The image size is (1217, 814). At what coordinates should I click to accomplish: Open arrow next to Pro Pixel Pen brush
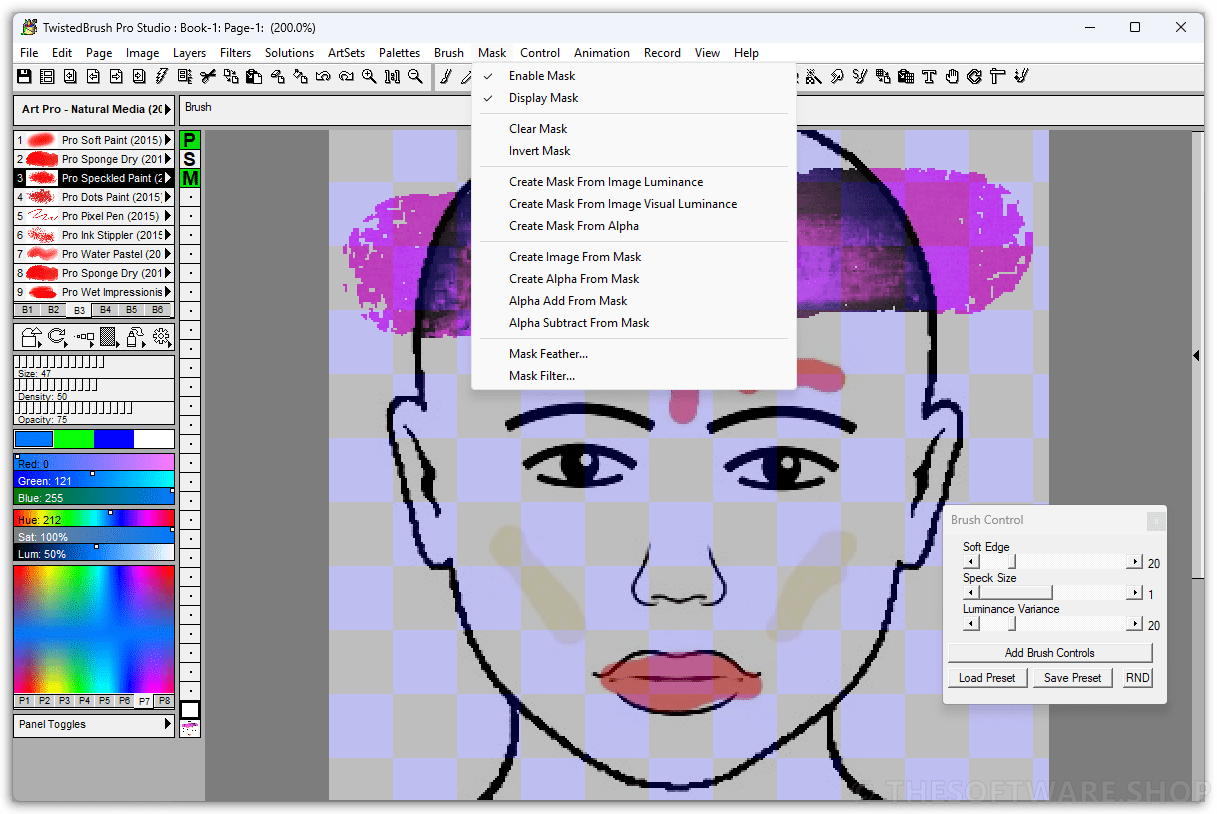168,216
